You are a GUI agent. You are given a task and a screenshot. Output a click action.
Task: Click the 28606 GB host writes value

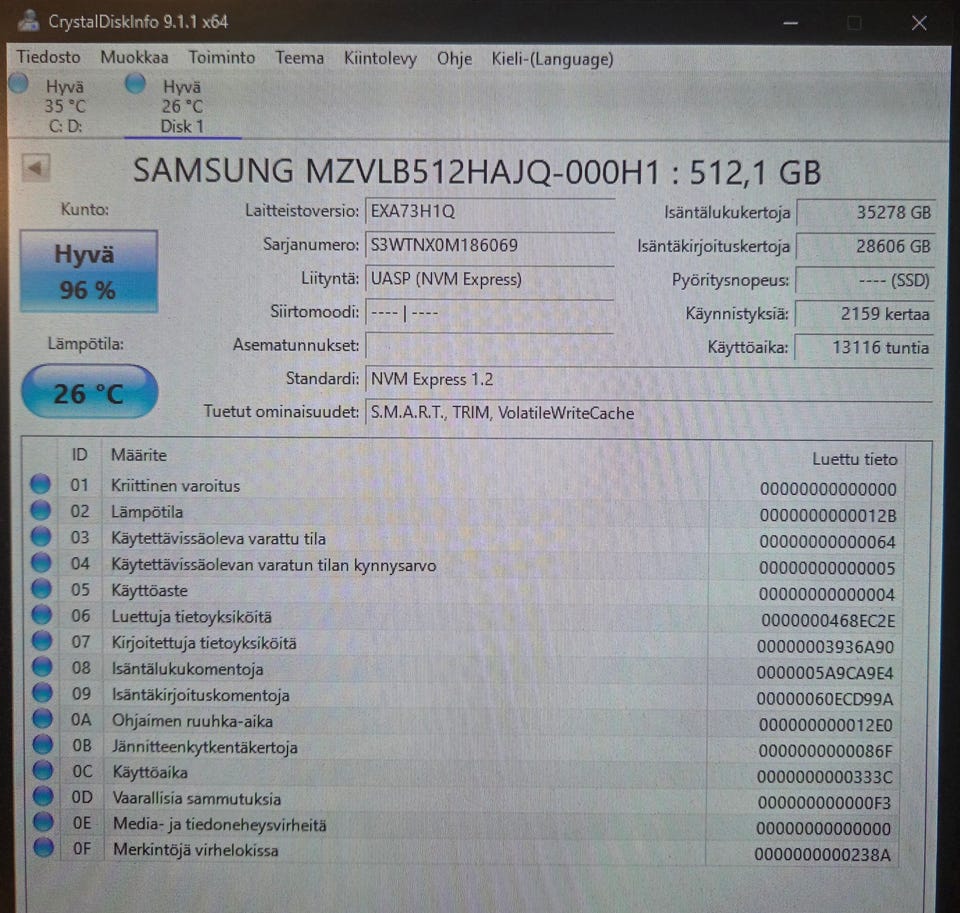(x=866, y=247)
